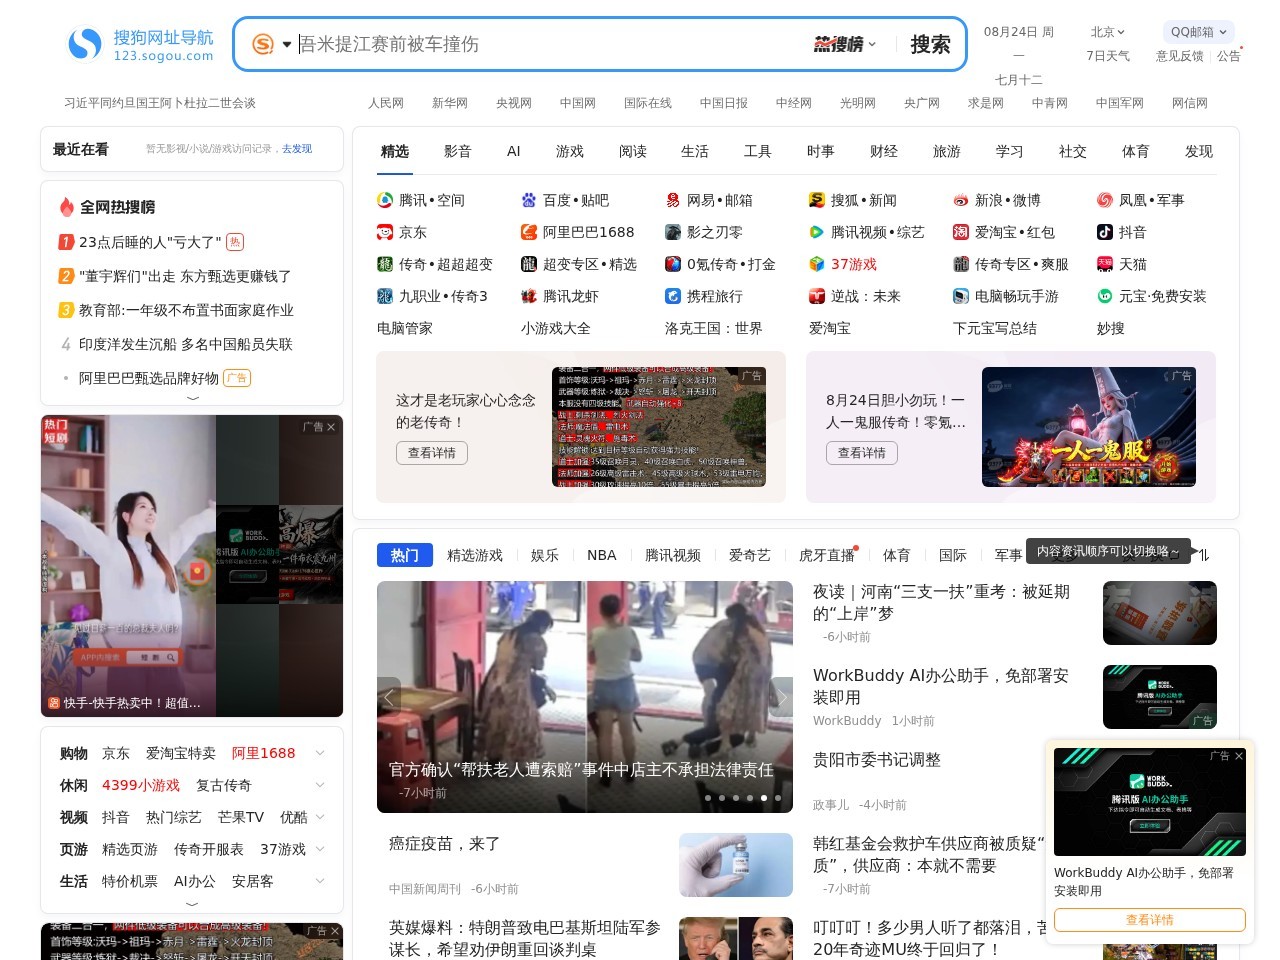Screen dimensions: 1280x960
Task: Click the 腾讯视频 play icon
Action: tap(817, 232)
